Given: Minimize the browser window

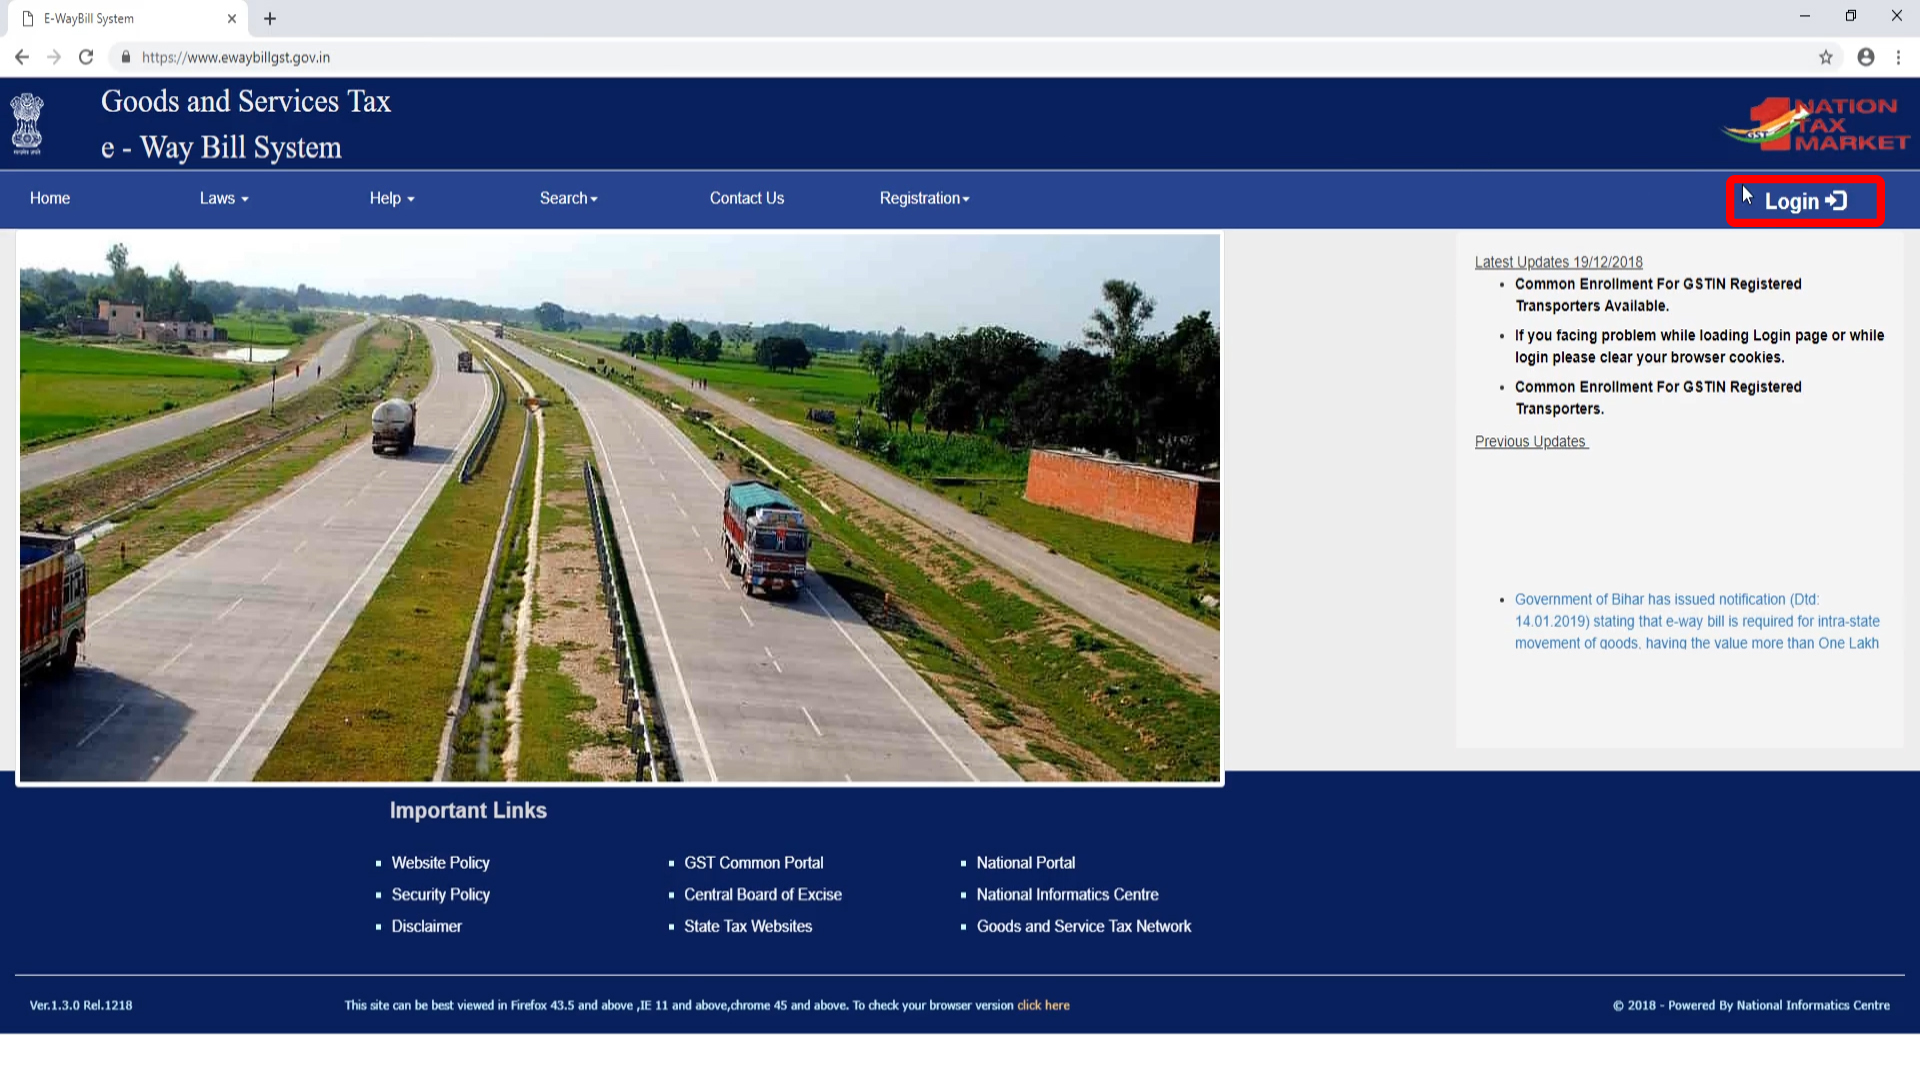Looking at the screenshot, I should 1805,16.
